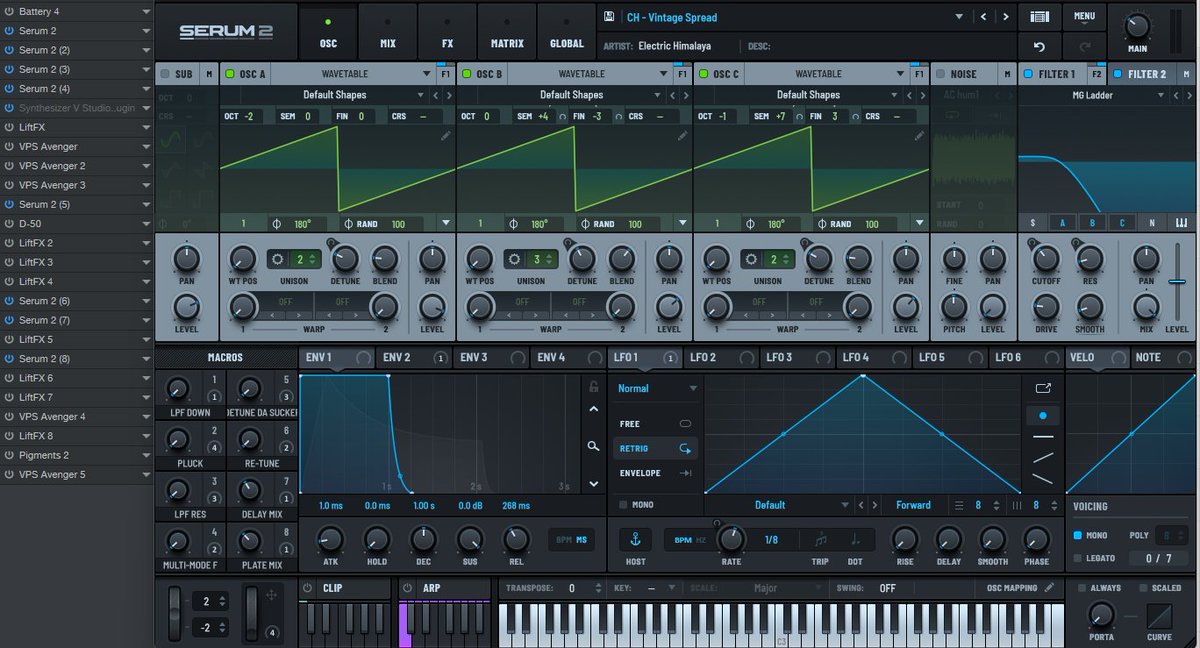Screen dimensions: 1200x648
Task: Open the MENU button
Action: (1085, 17)
